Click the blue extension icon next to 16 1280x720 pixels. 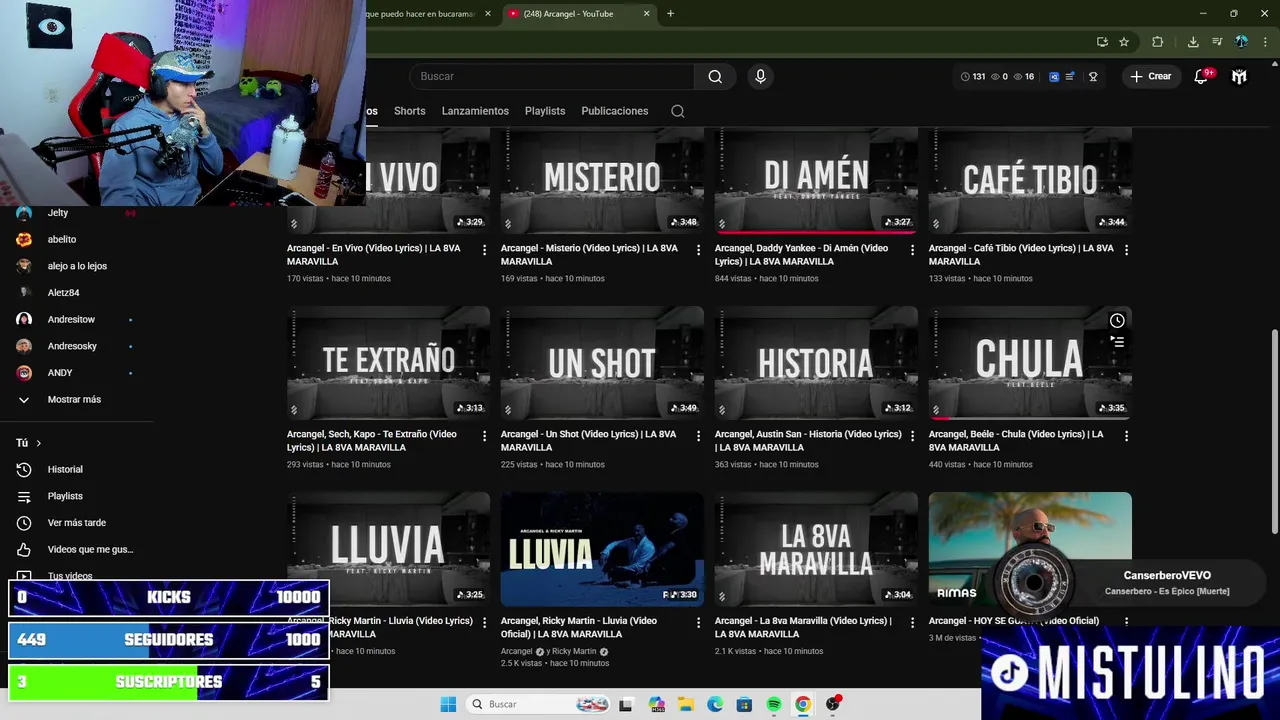click(1053, 76)
